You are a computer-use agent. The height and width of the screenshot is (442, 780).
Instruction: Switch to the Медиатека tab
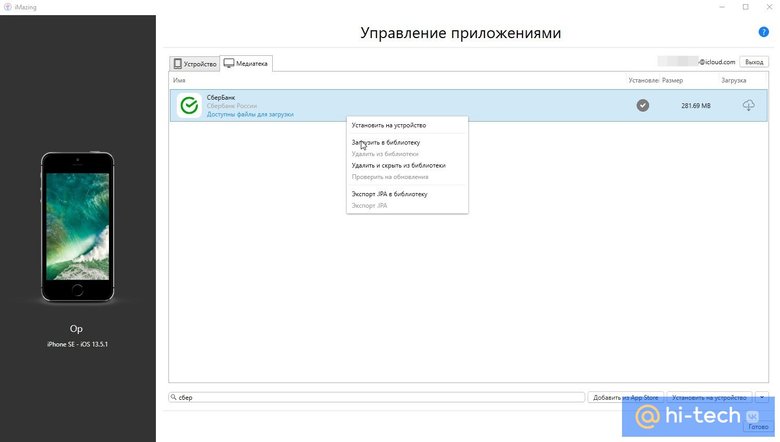coord(246,63)
